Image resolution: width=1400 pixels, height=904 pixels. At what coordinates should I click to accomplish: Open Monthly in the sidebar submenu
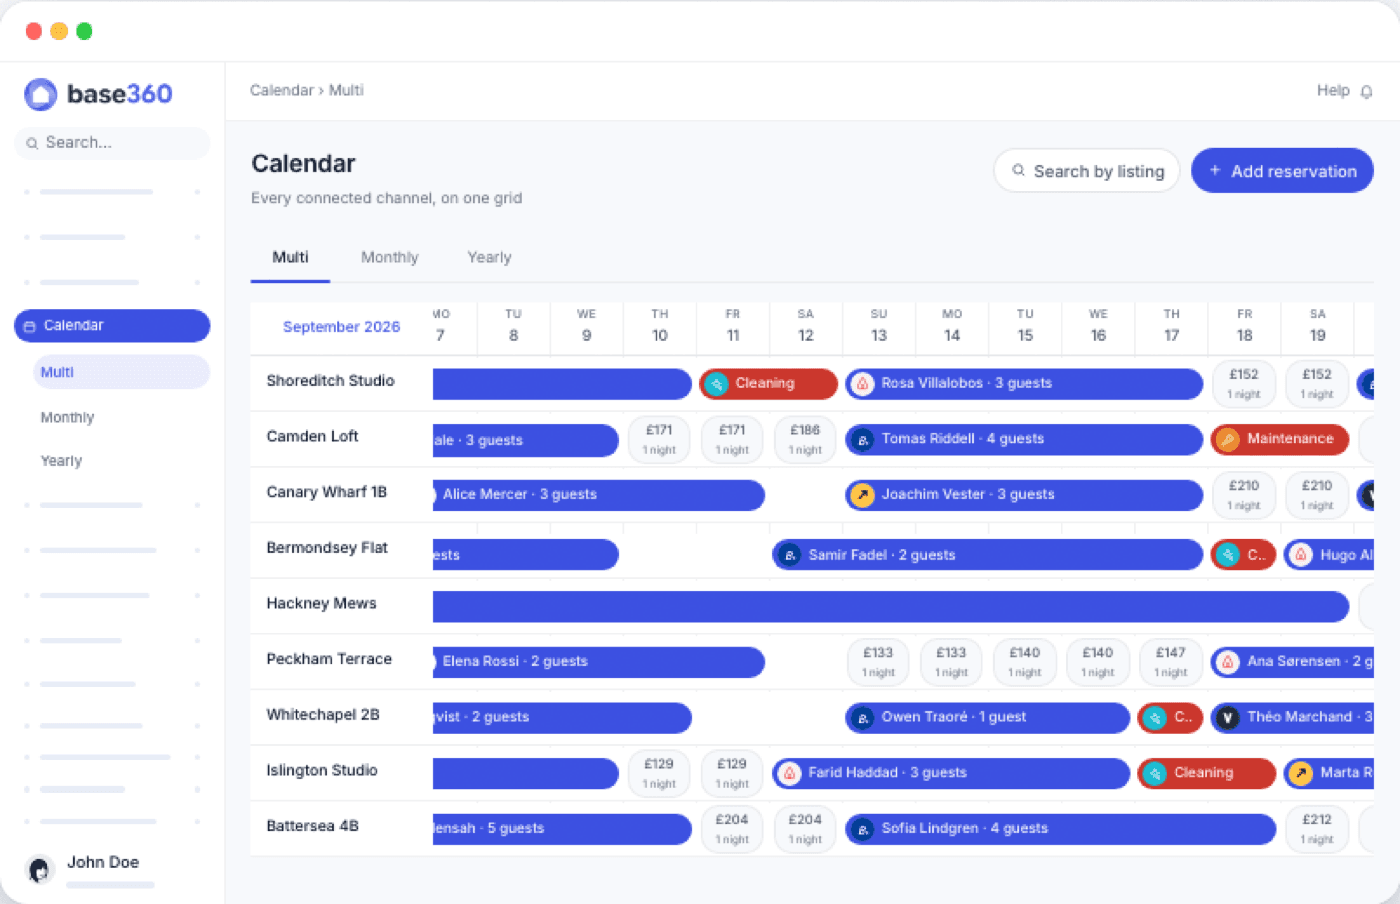point(67,418)
